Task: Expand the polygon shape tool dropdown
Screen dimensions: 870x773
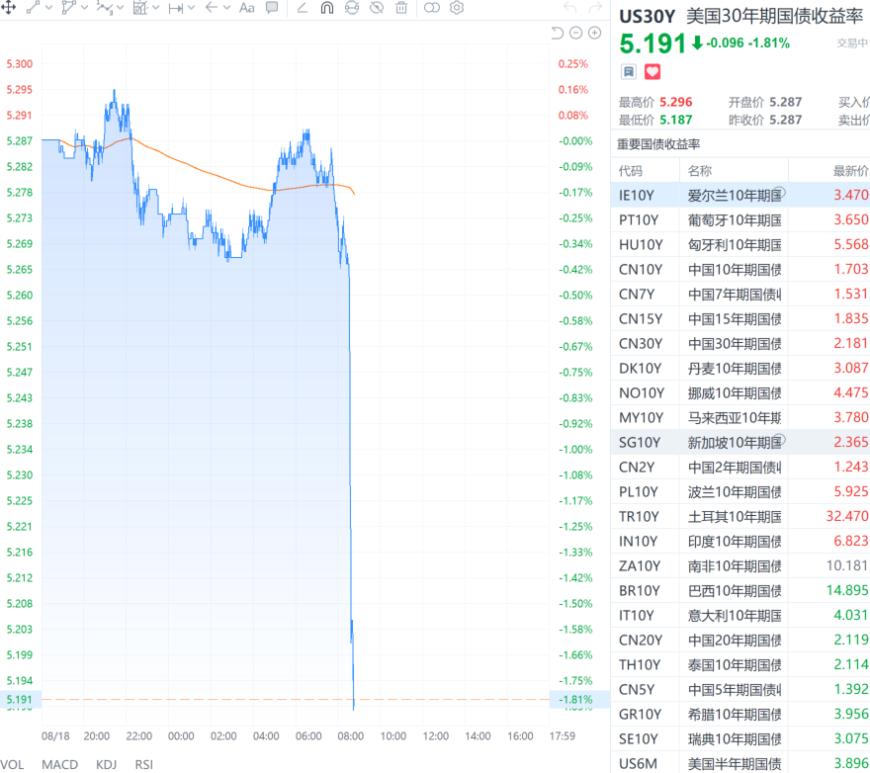Action: [84, 8]
